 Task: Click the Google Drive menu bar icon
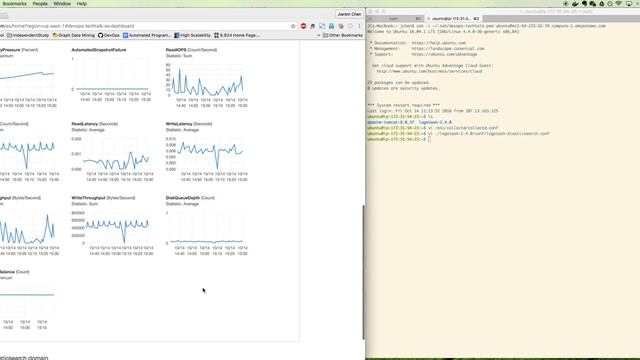(x=601, y=4)
